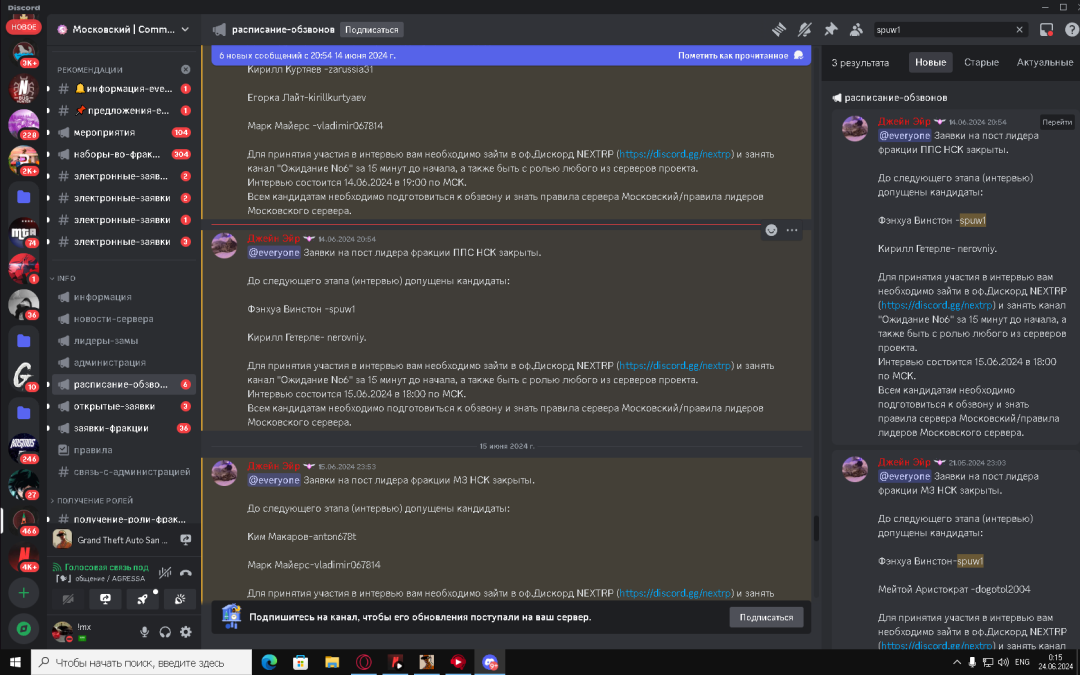The image size is (1080, 675).
Task: Share your screen from the voice panel
Action: tap(105, 599)
